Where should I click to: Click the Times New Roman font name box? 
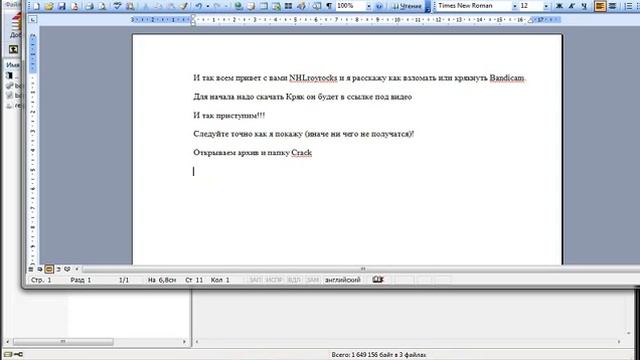474,6
